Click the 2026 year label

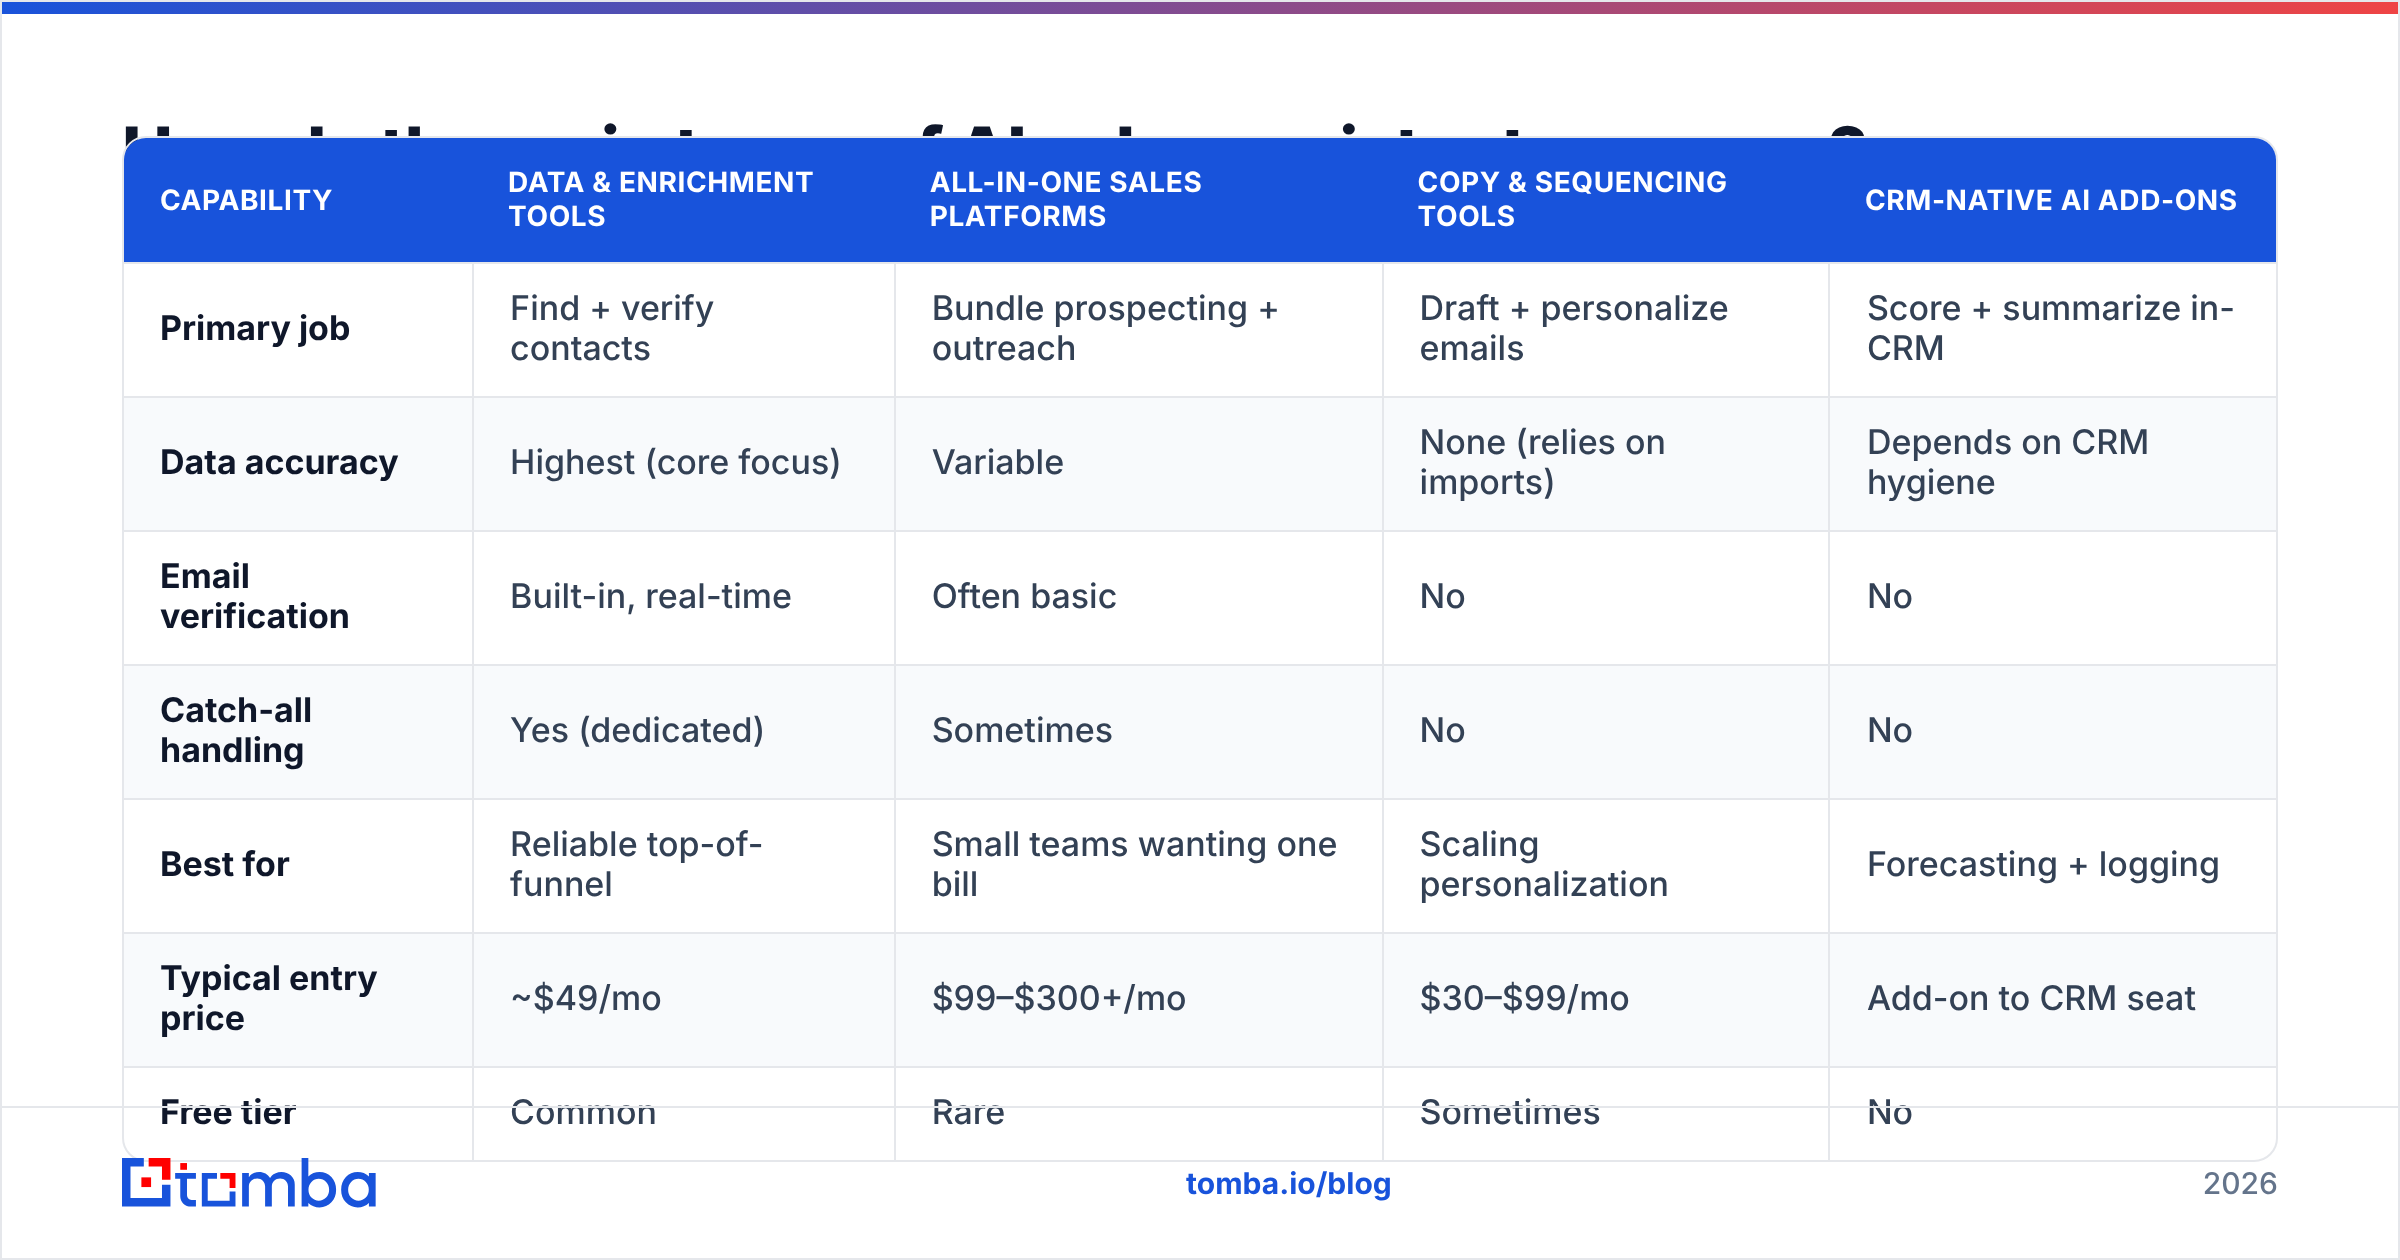2240,1184
